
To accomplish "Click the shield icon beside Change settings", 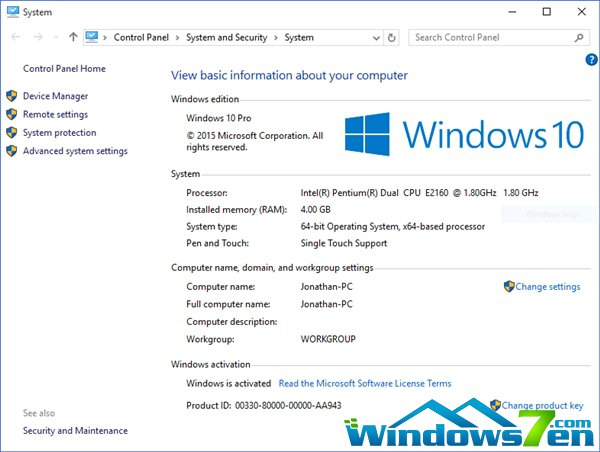I will pos(509,286).
